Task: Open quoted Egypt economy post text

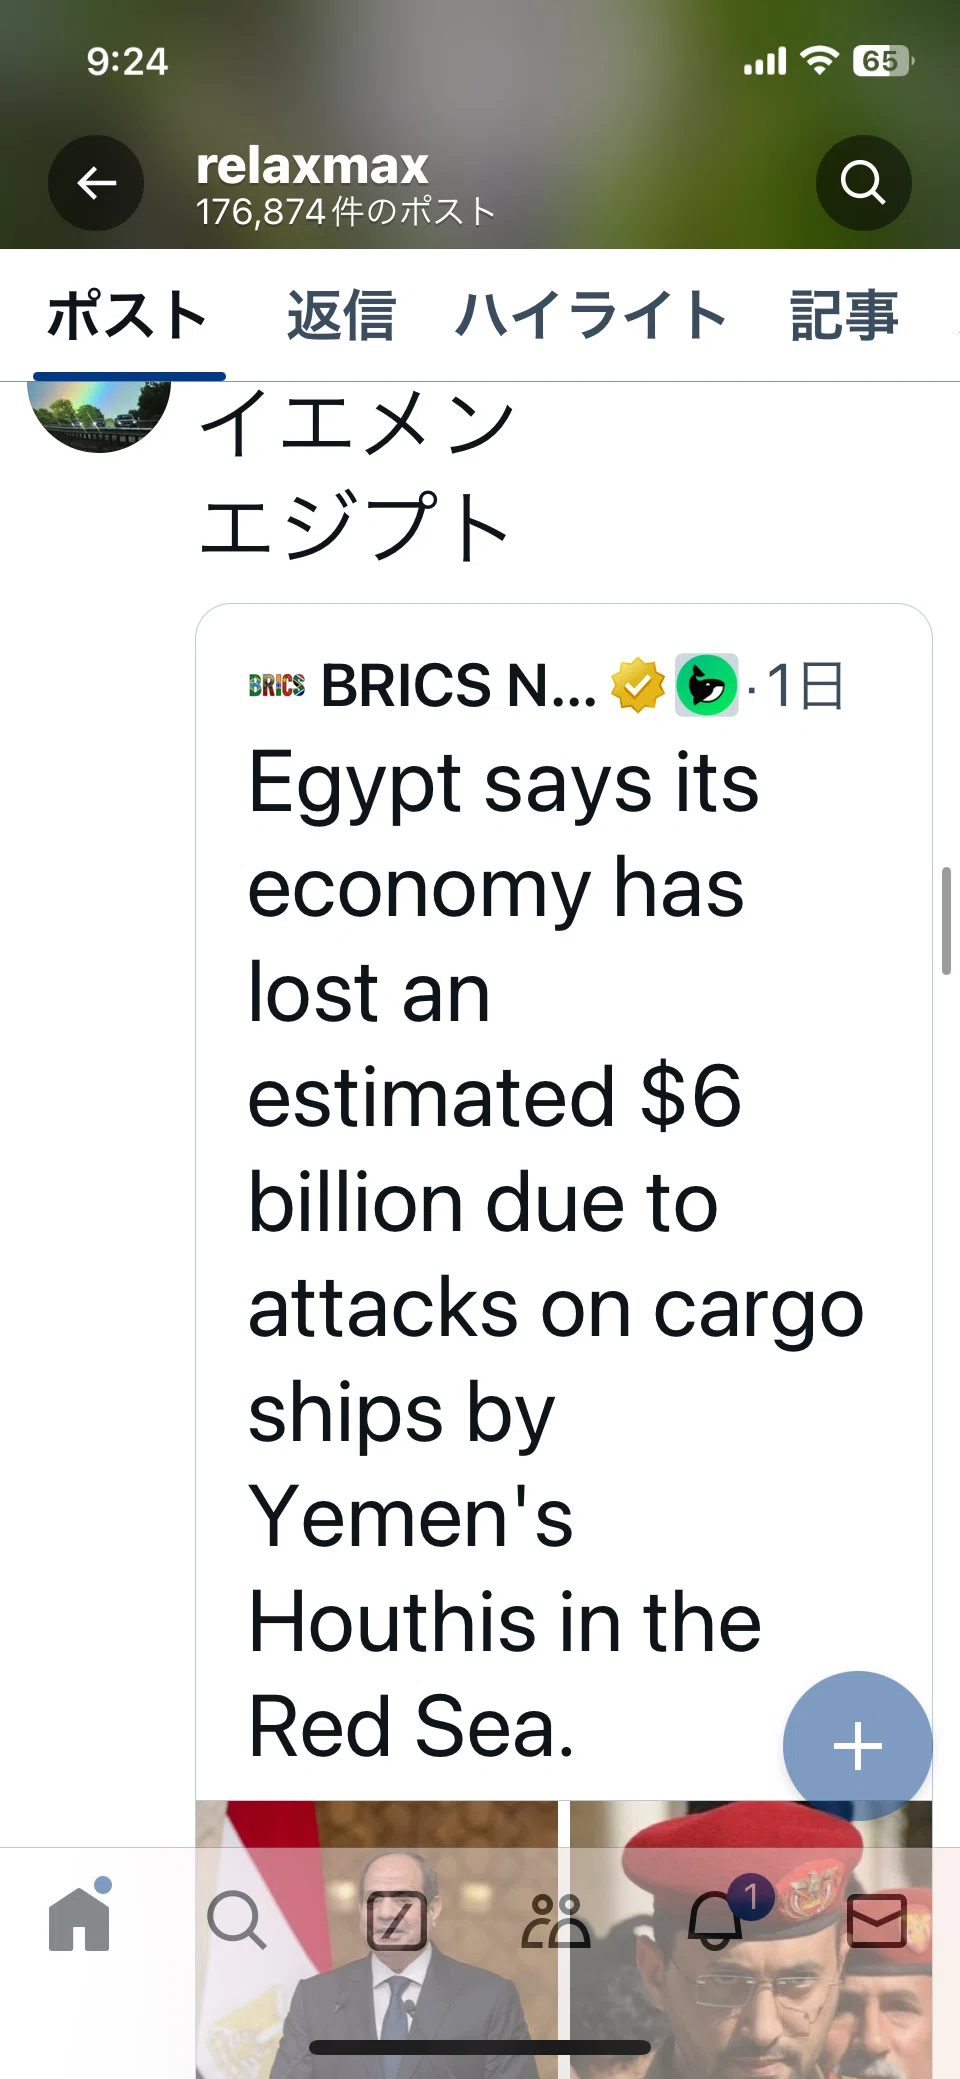Action: (555, 1254)
